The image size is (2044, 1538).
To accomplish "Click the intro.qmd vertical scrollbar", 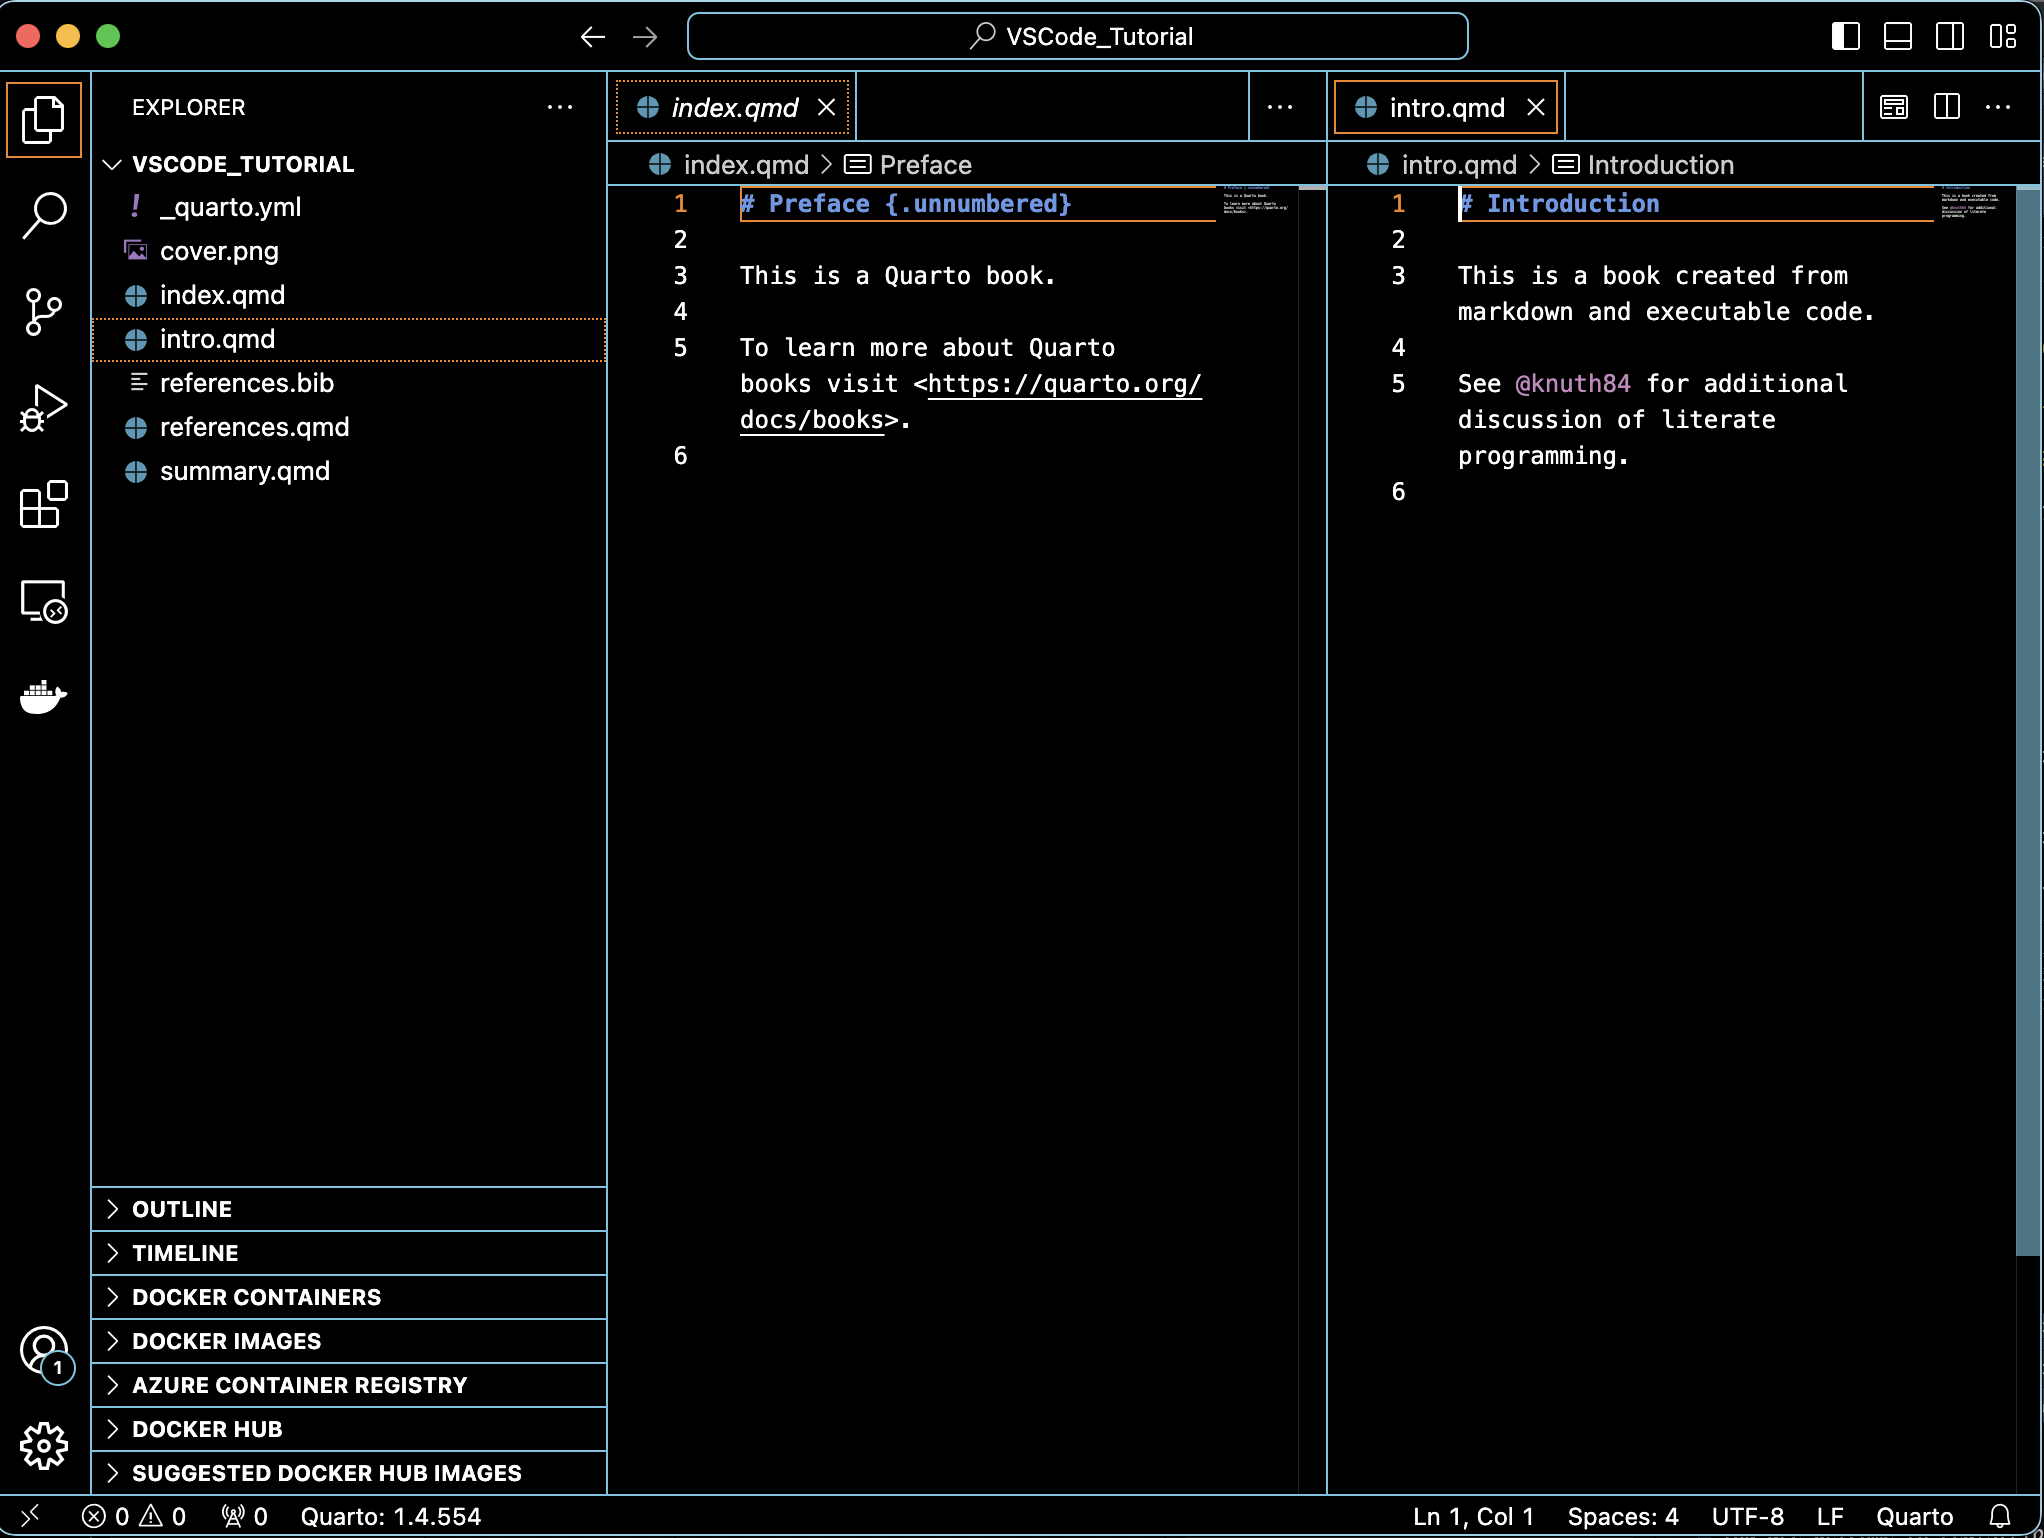I will point(2027,720).
